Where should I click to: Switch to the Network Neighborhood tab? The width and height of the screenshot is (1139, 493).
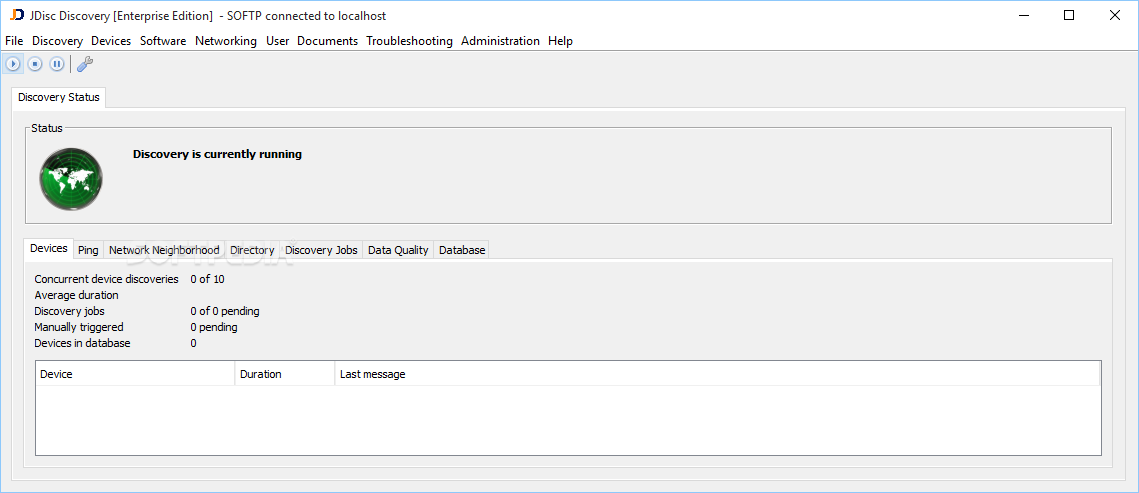pos(164,250)
